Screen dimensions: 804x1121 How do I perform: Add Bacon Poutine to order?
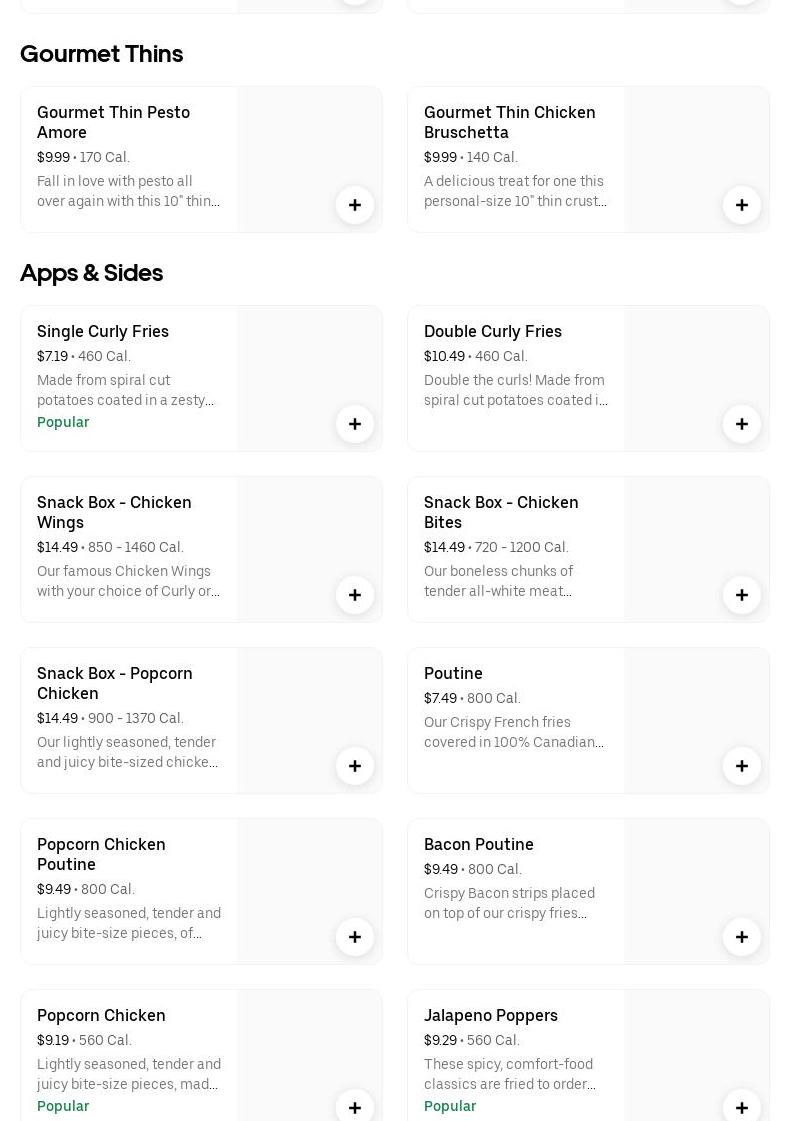point(742,937)
